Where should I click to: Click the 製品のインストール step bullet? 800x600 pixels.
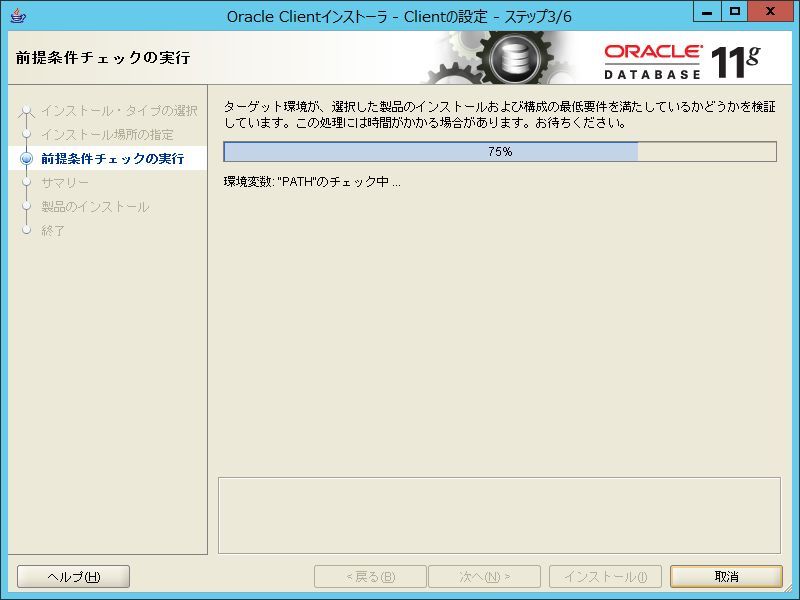tap(27, 207)
